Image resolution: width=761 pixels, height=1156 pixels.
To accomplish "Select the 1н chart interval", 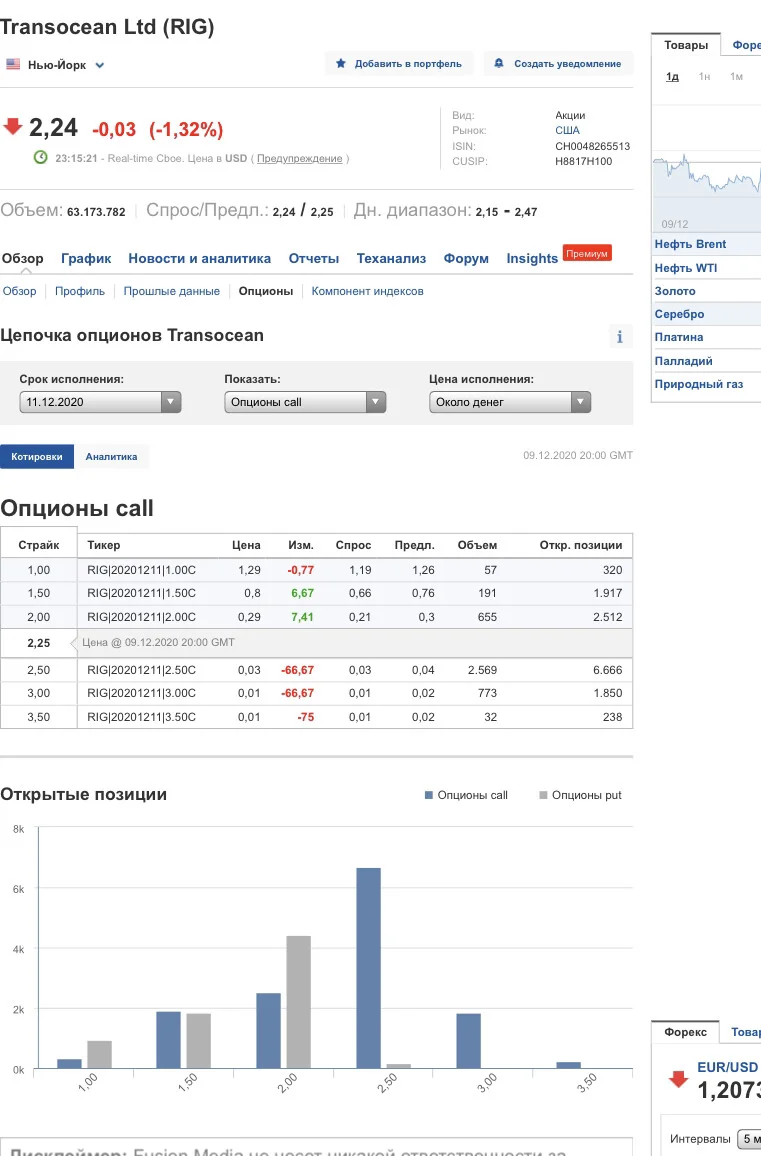I will coord(704,77).
